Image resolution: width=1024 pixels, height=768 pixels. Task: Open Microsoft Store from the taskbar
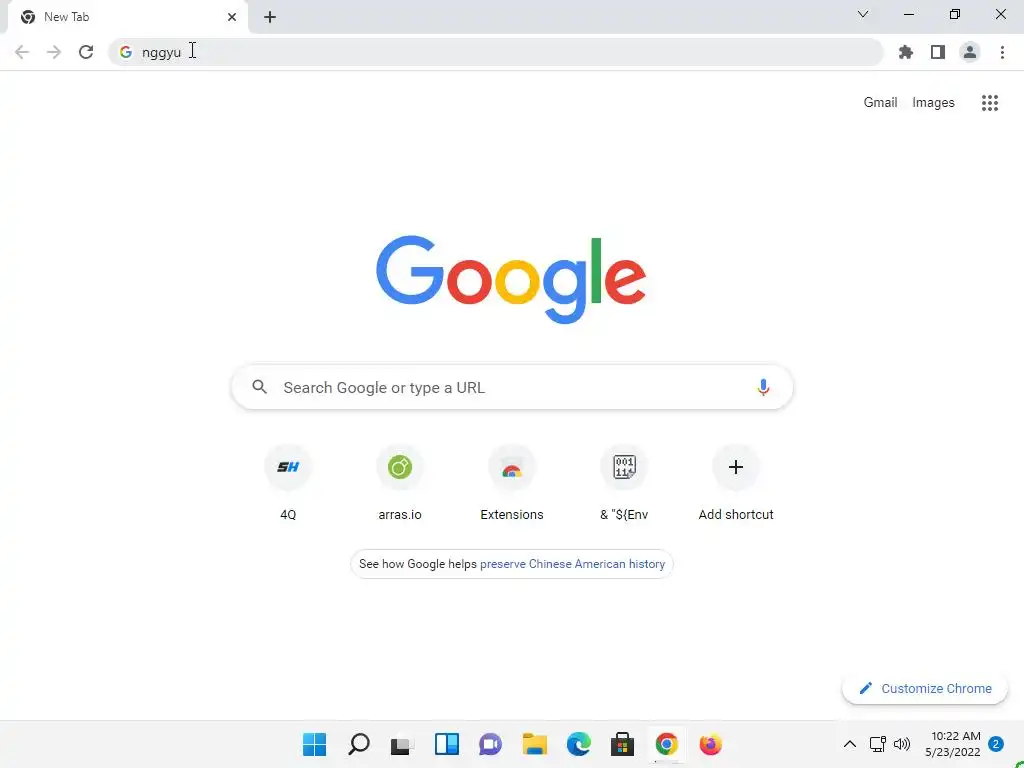[622, 744]
